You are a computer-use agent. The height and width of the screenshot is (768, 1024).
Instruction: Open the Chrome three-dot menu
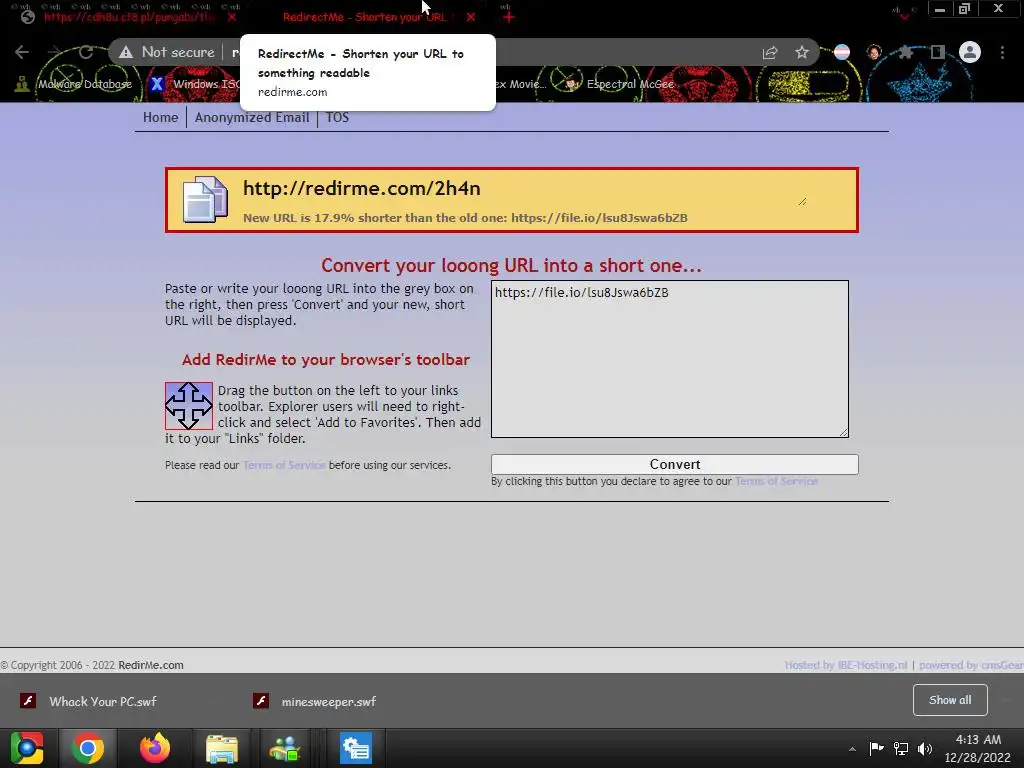point(1002,52)
